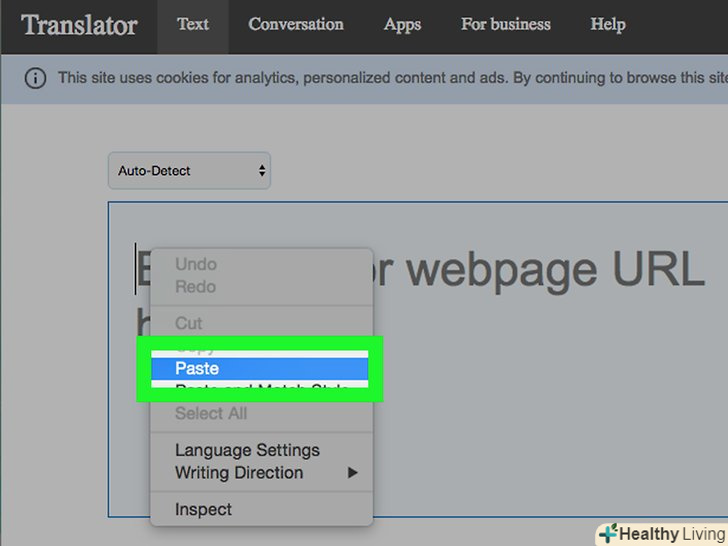Click the info icon in cookie banner

pyautogui.click(x=35, y=78)
